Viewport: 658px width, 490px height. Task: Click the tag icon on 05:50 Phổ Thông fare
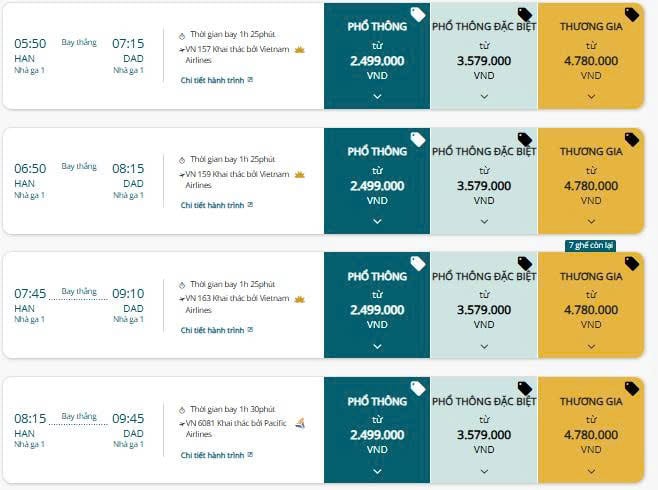tap(418, 14)
